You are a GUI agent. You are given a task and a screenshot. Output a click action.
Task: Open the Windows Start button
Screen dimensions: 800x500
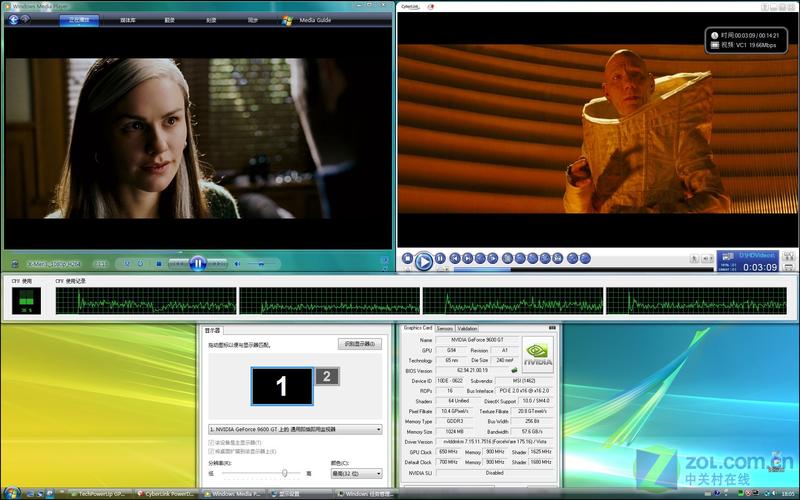pos(11,493)
